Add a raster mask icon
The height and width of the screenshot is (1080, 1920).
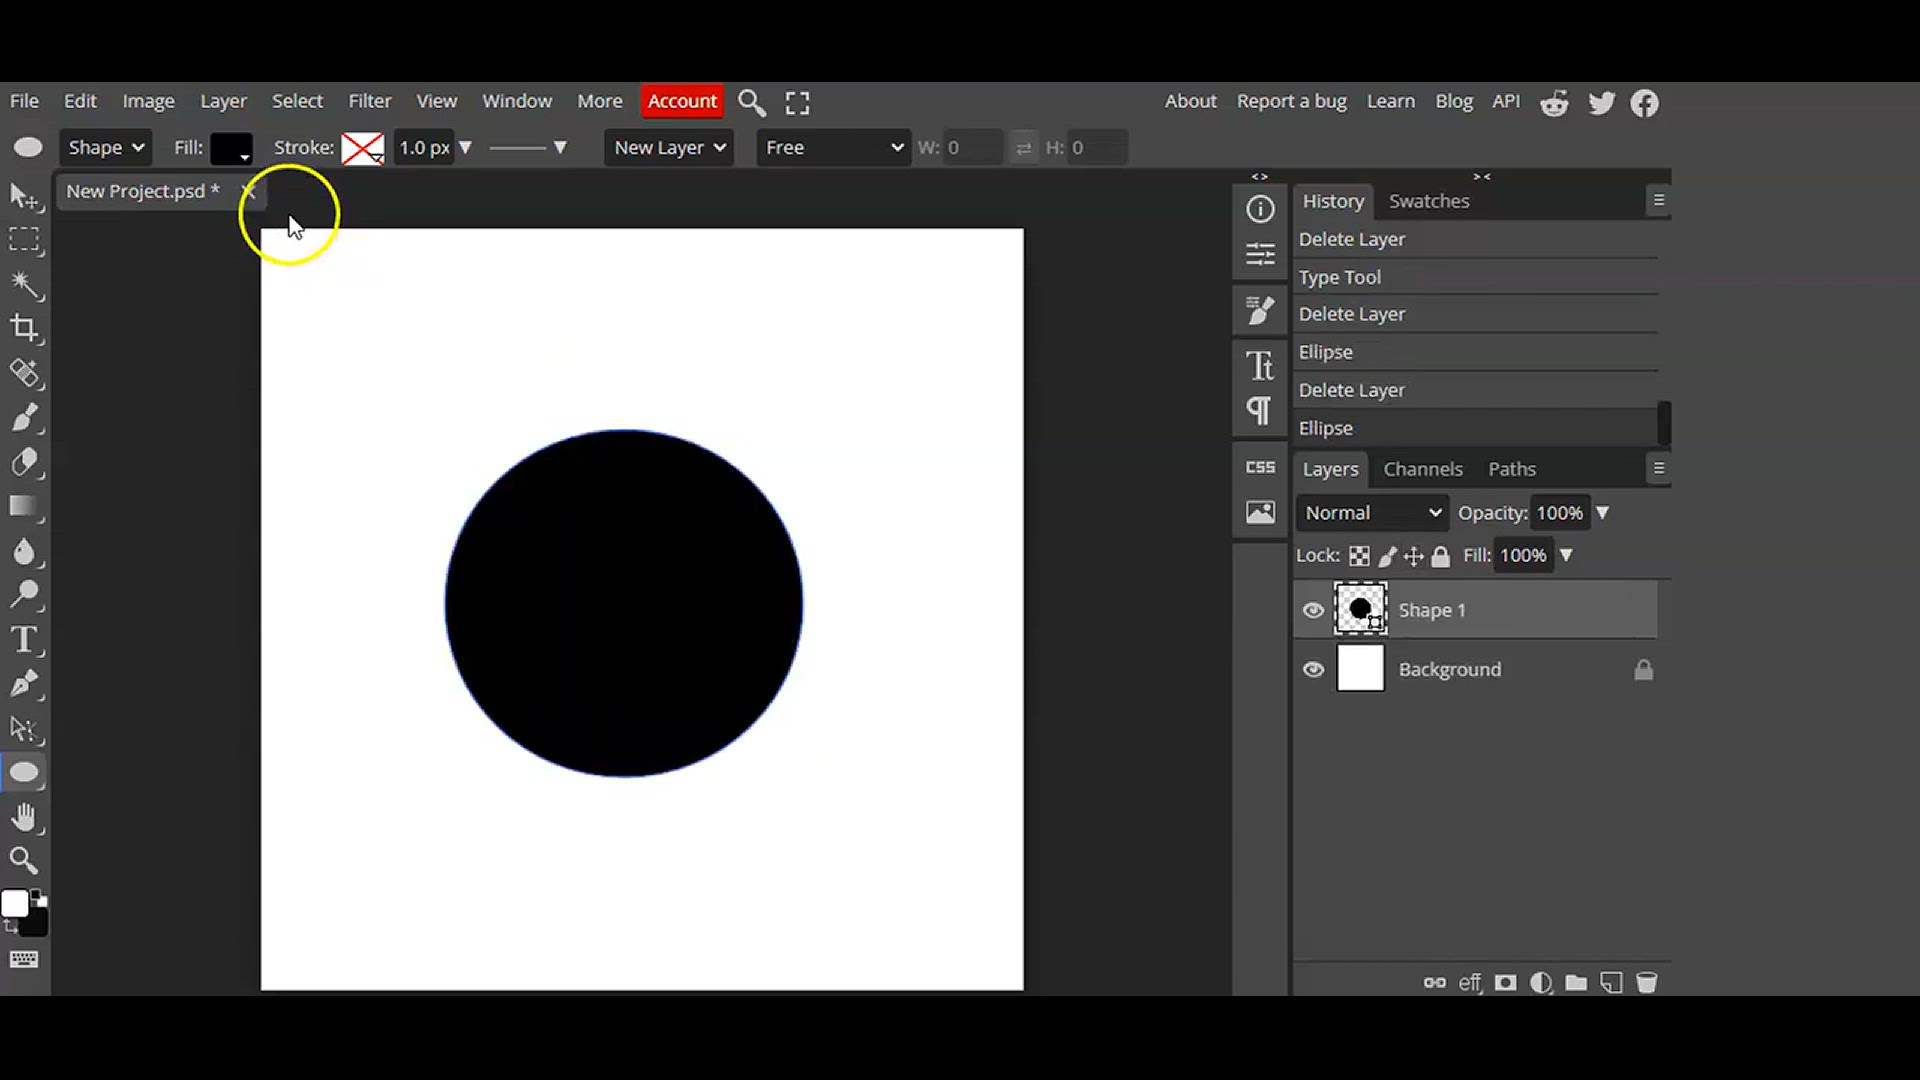(1506, 983)
